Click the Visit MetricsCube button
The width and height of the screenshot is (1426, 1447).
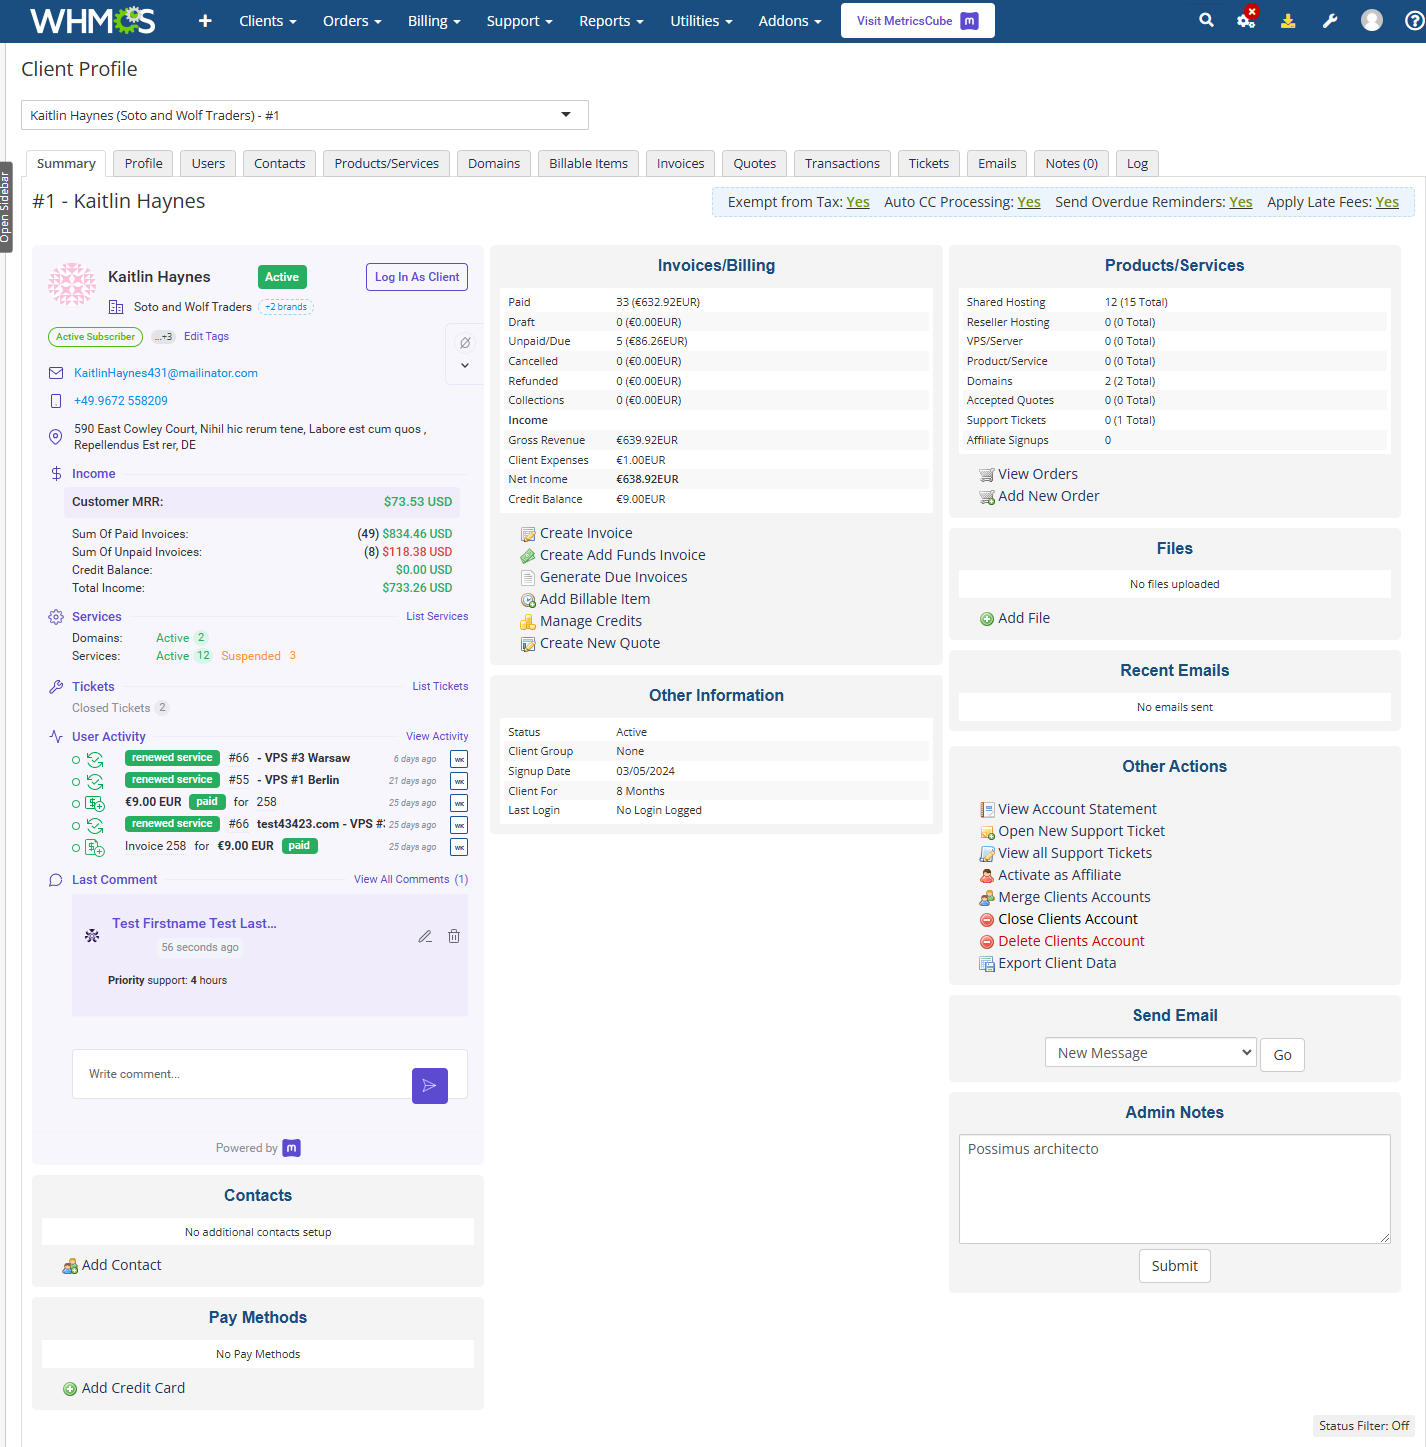(918, 21)
